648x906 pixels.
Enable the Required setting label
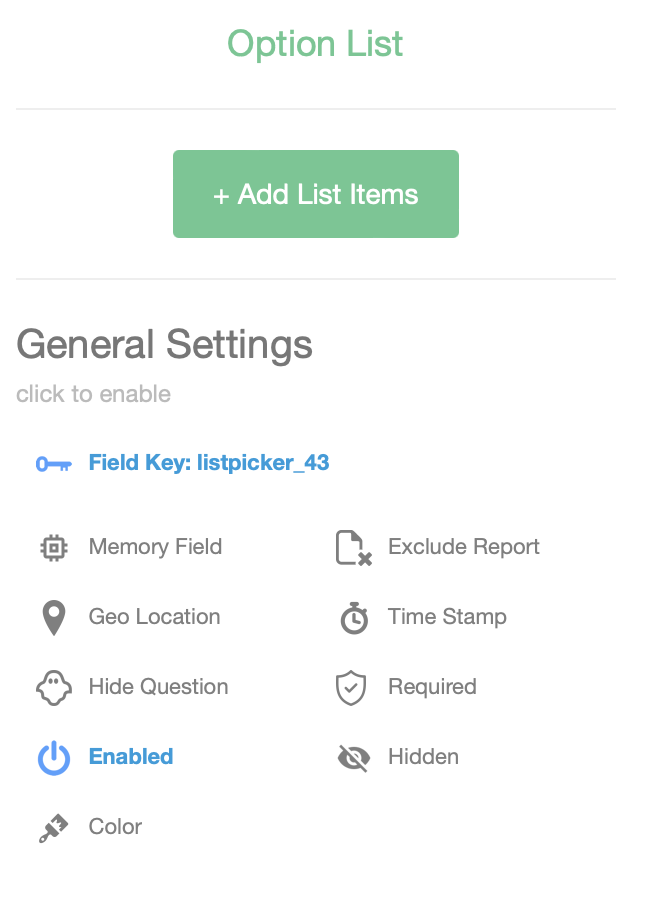(x=432, y=687)
